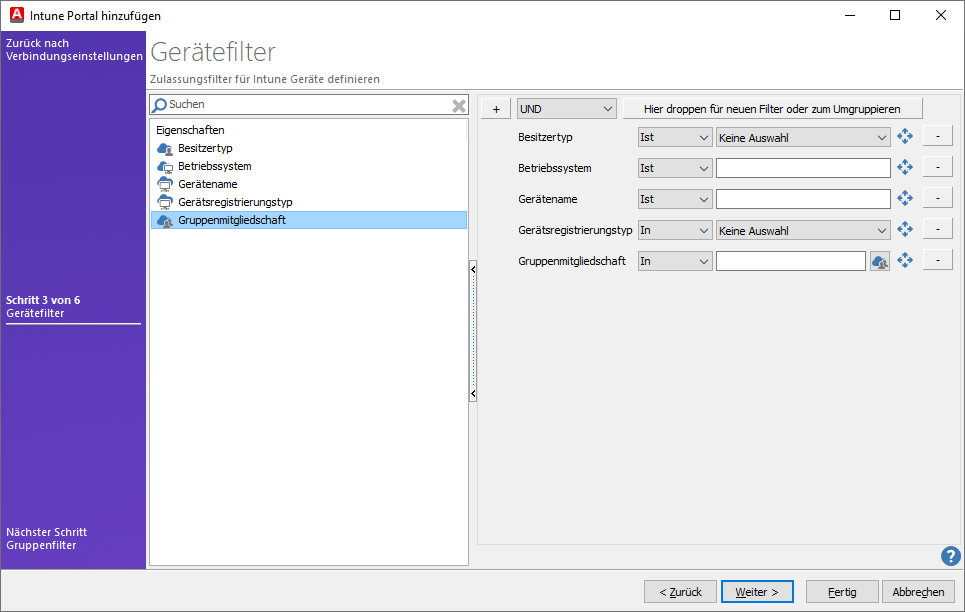Click the magnifier search icon
965x612 pixels.
[x=159, y=105]
